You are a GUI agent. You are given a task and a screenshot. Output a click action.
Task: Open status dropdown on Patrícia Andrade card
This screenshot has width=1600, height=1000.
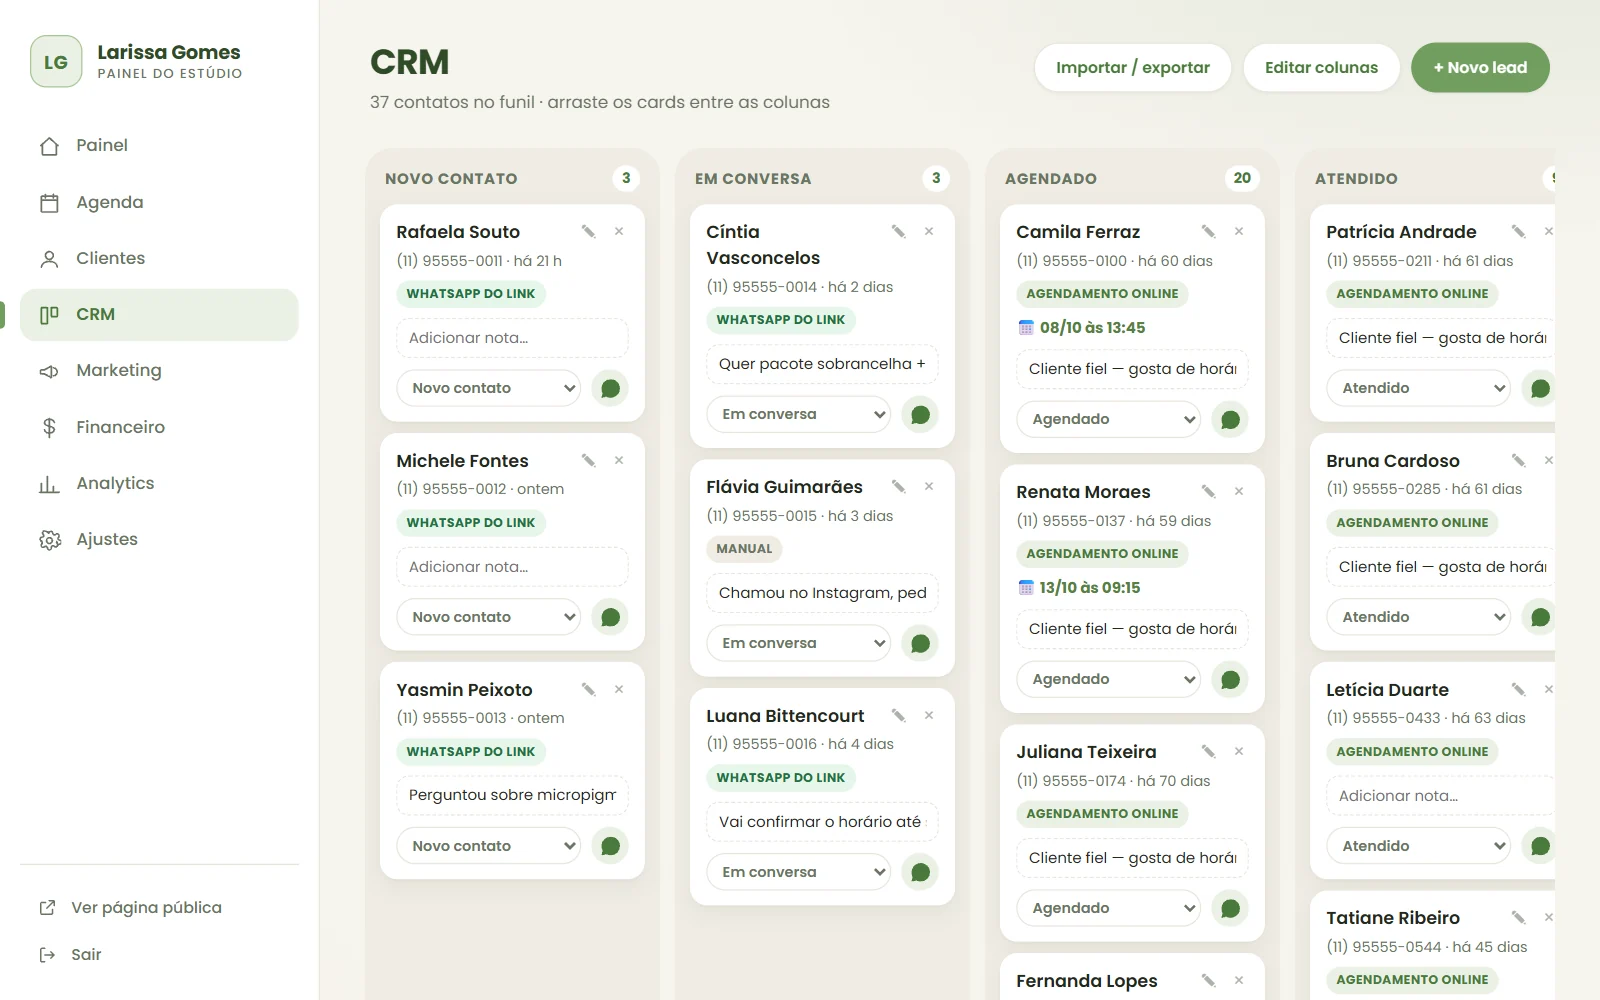click(1419, 388)
